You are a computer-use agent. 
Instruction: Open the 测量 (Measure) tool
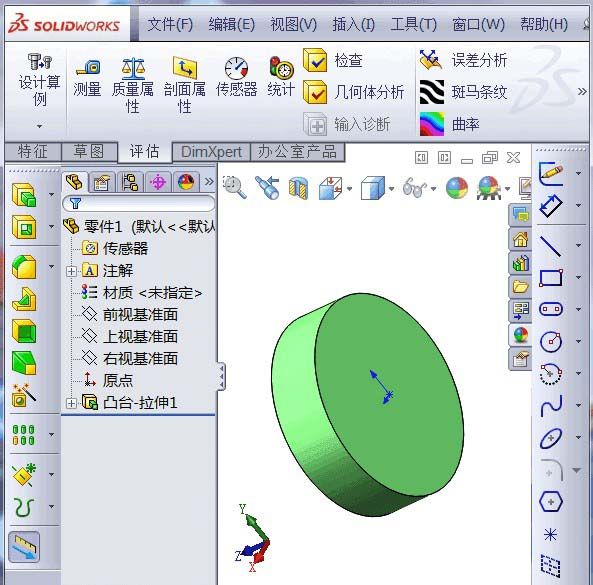tap(87, 78)
